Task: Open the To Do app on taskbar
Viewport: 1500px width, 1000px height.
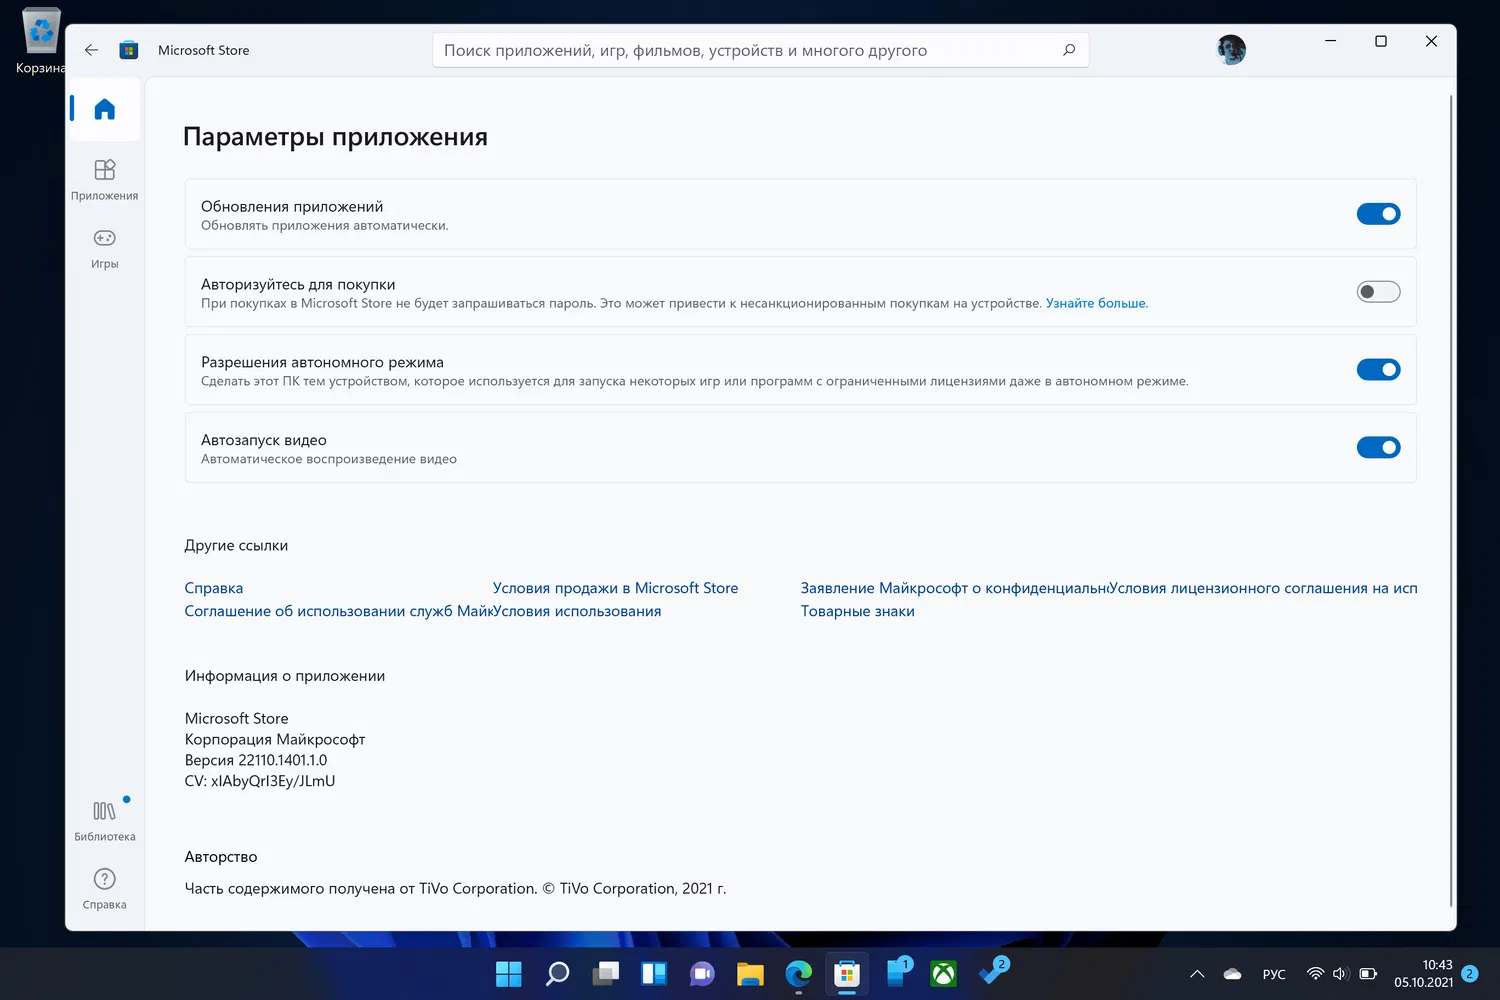Action: (x=993, y=972)
